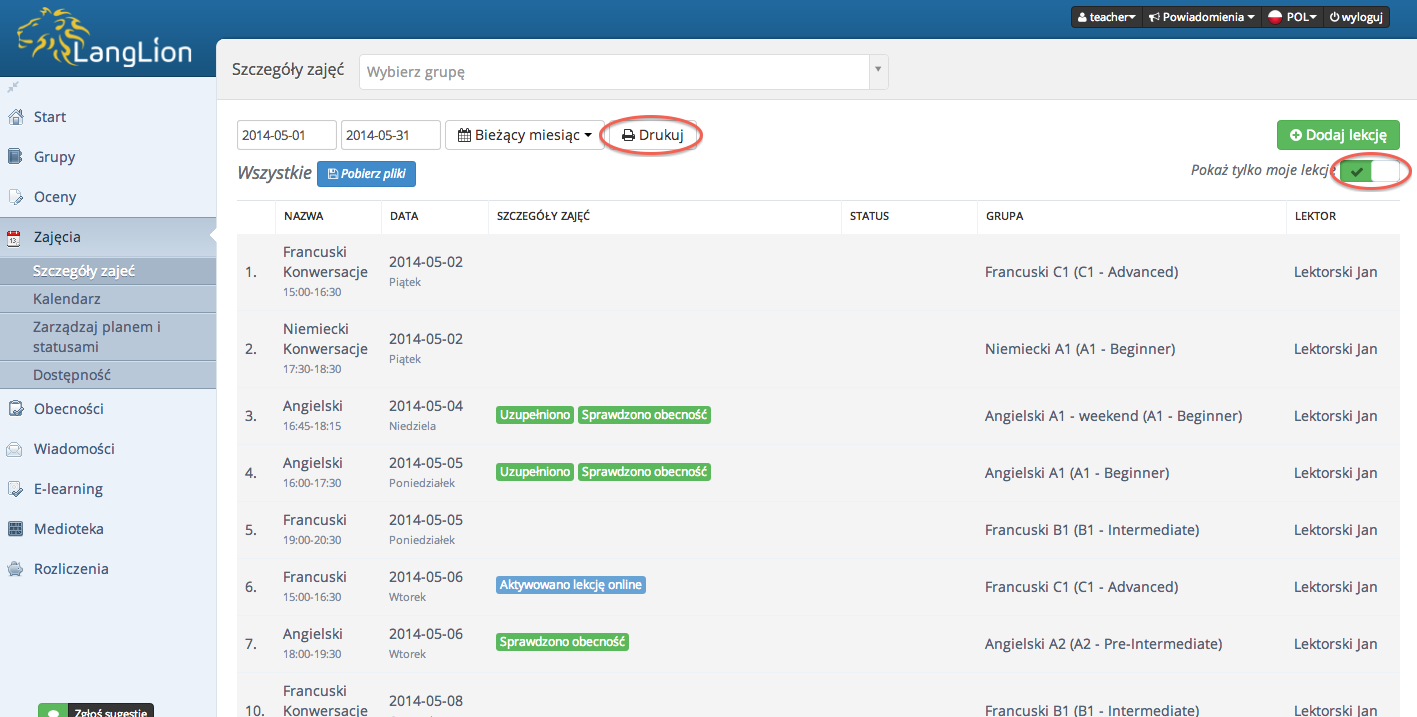
Task: Open Grupy via its sidebar icon
Action: pyautogui.click(x=15, y=157)
